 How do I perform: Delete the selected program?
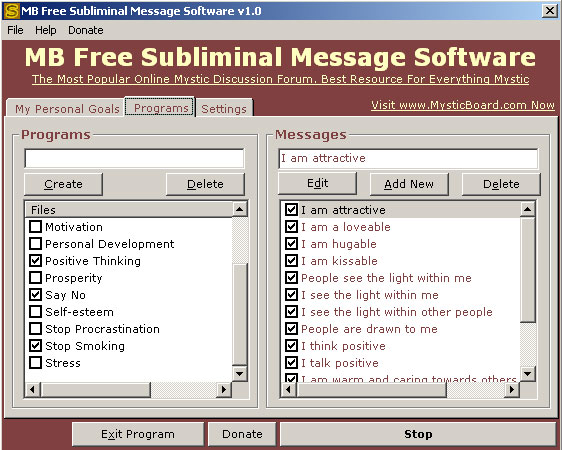(x=205, y=184)
